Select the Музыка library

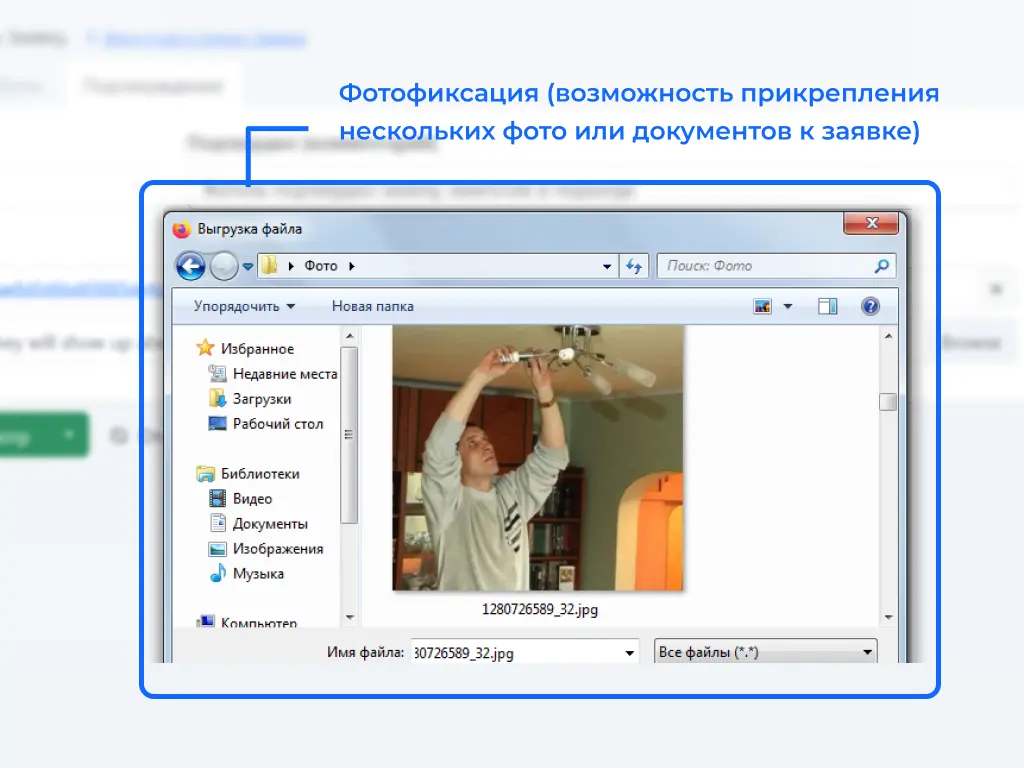pyautogui.click(x=257, y=574)
